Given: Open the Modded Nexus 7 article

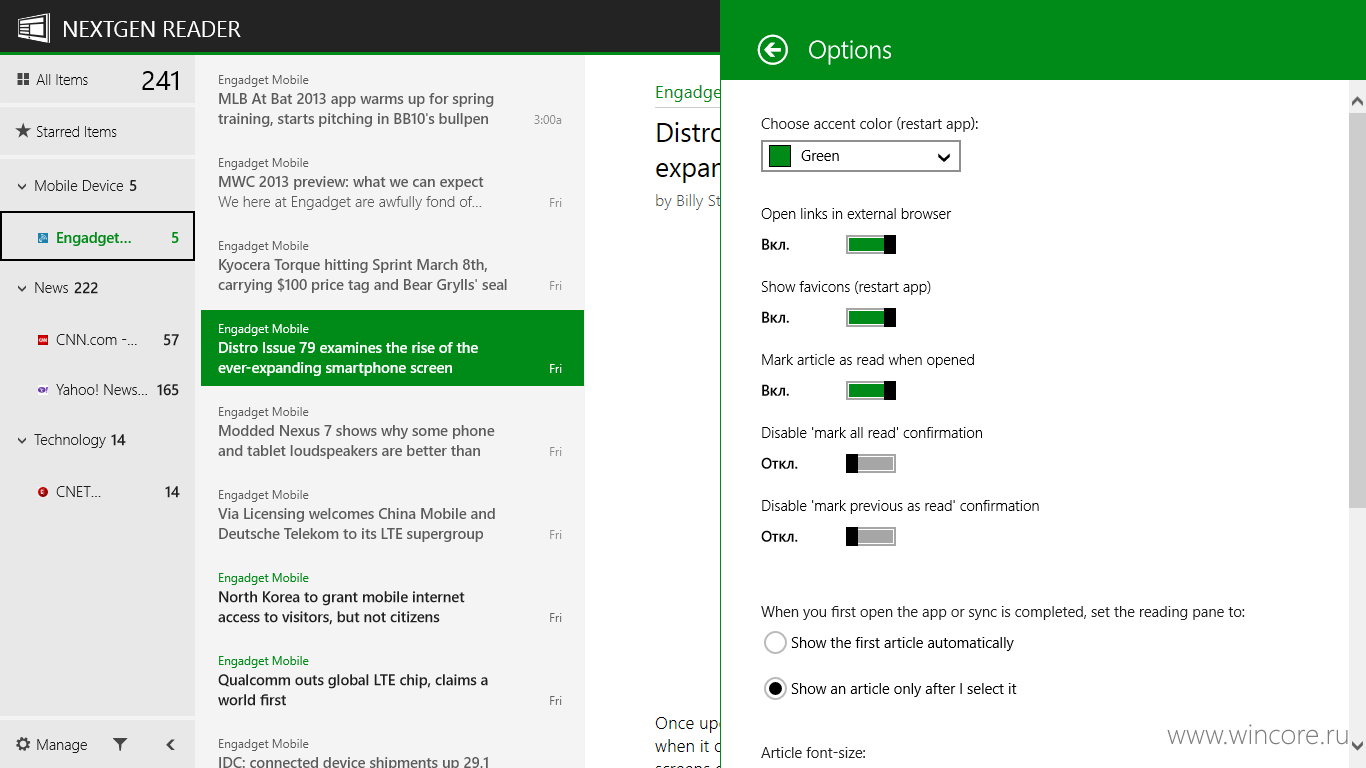Looking at the screenshot, I should coord(392,431).
